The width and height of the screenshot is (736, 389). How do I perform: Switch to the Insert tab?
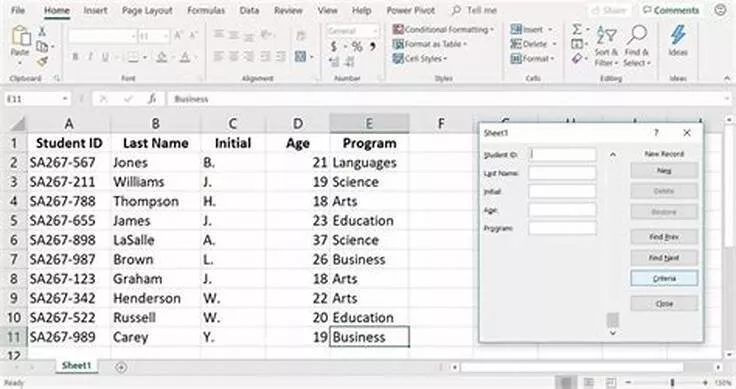[95, 10]
